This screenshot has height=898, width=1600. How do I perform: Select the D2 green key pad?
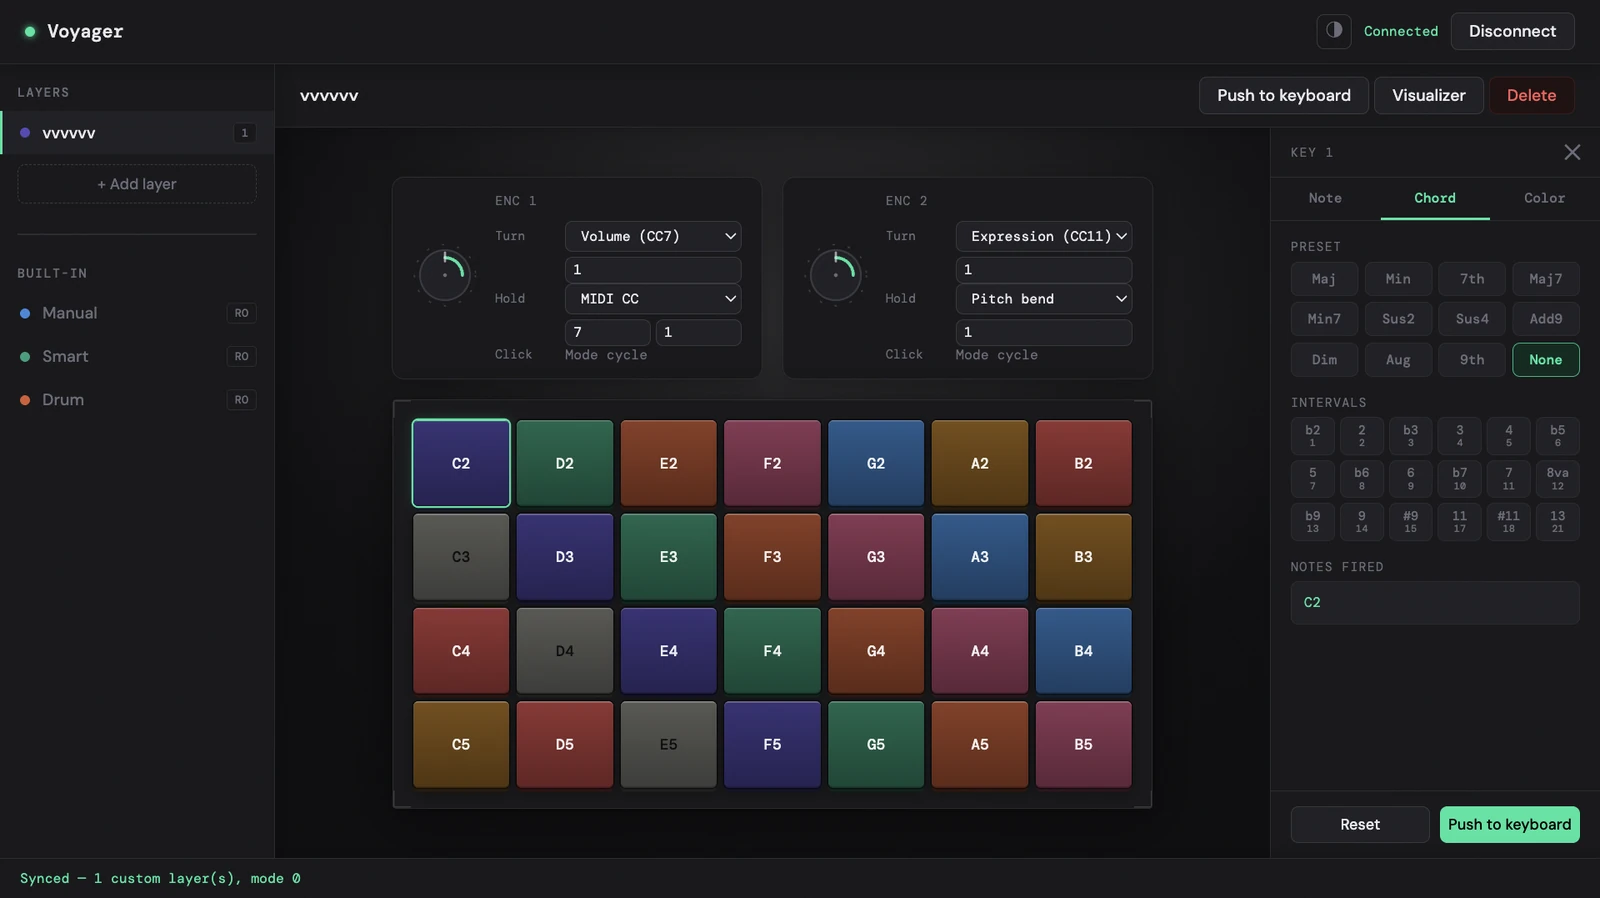tap(565, 463)
